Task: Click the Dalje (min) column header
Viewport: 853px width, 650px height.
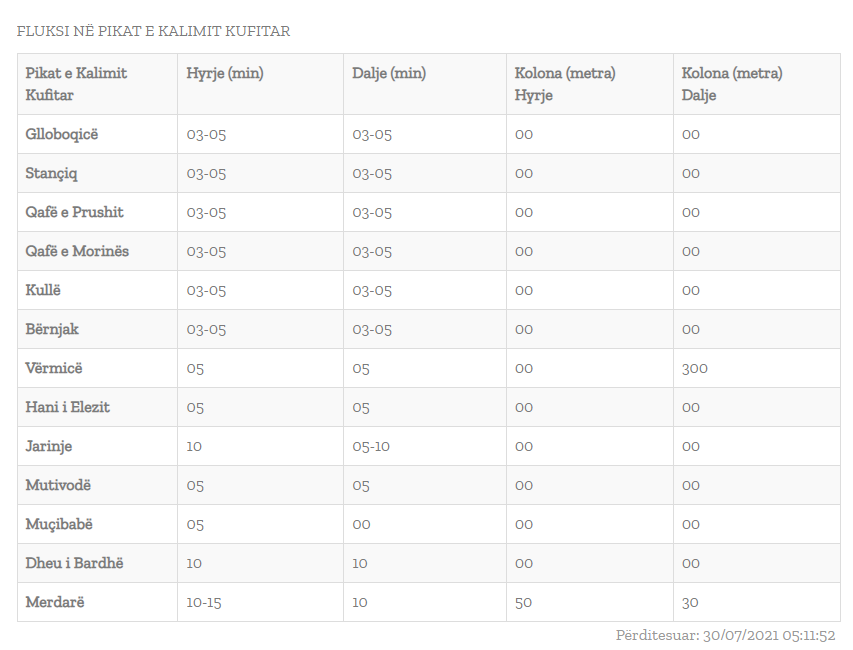Action: (389, 73)
